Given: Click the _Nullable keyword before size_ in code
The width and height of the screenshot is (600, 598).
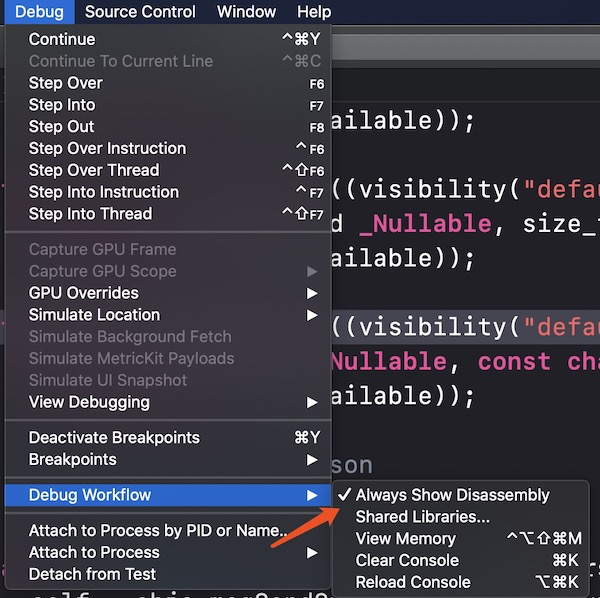Looking at the screenshot, I should coord(426,224).
